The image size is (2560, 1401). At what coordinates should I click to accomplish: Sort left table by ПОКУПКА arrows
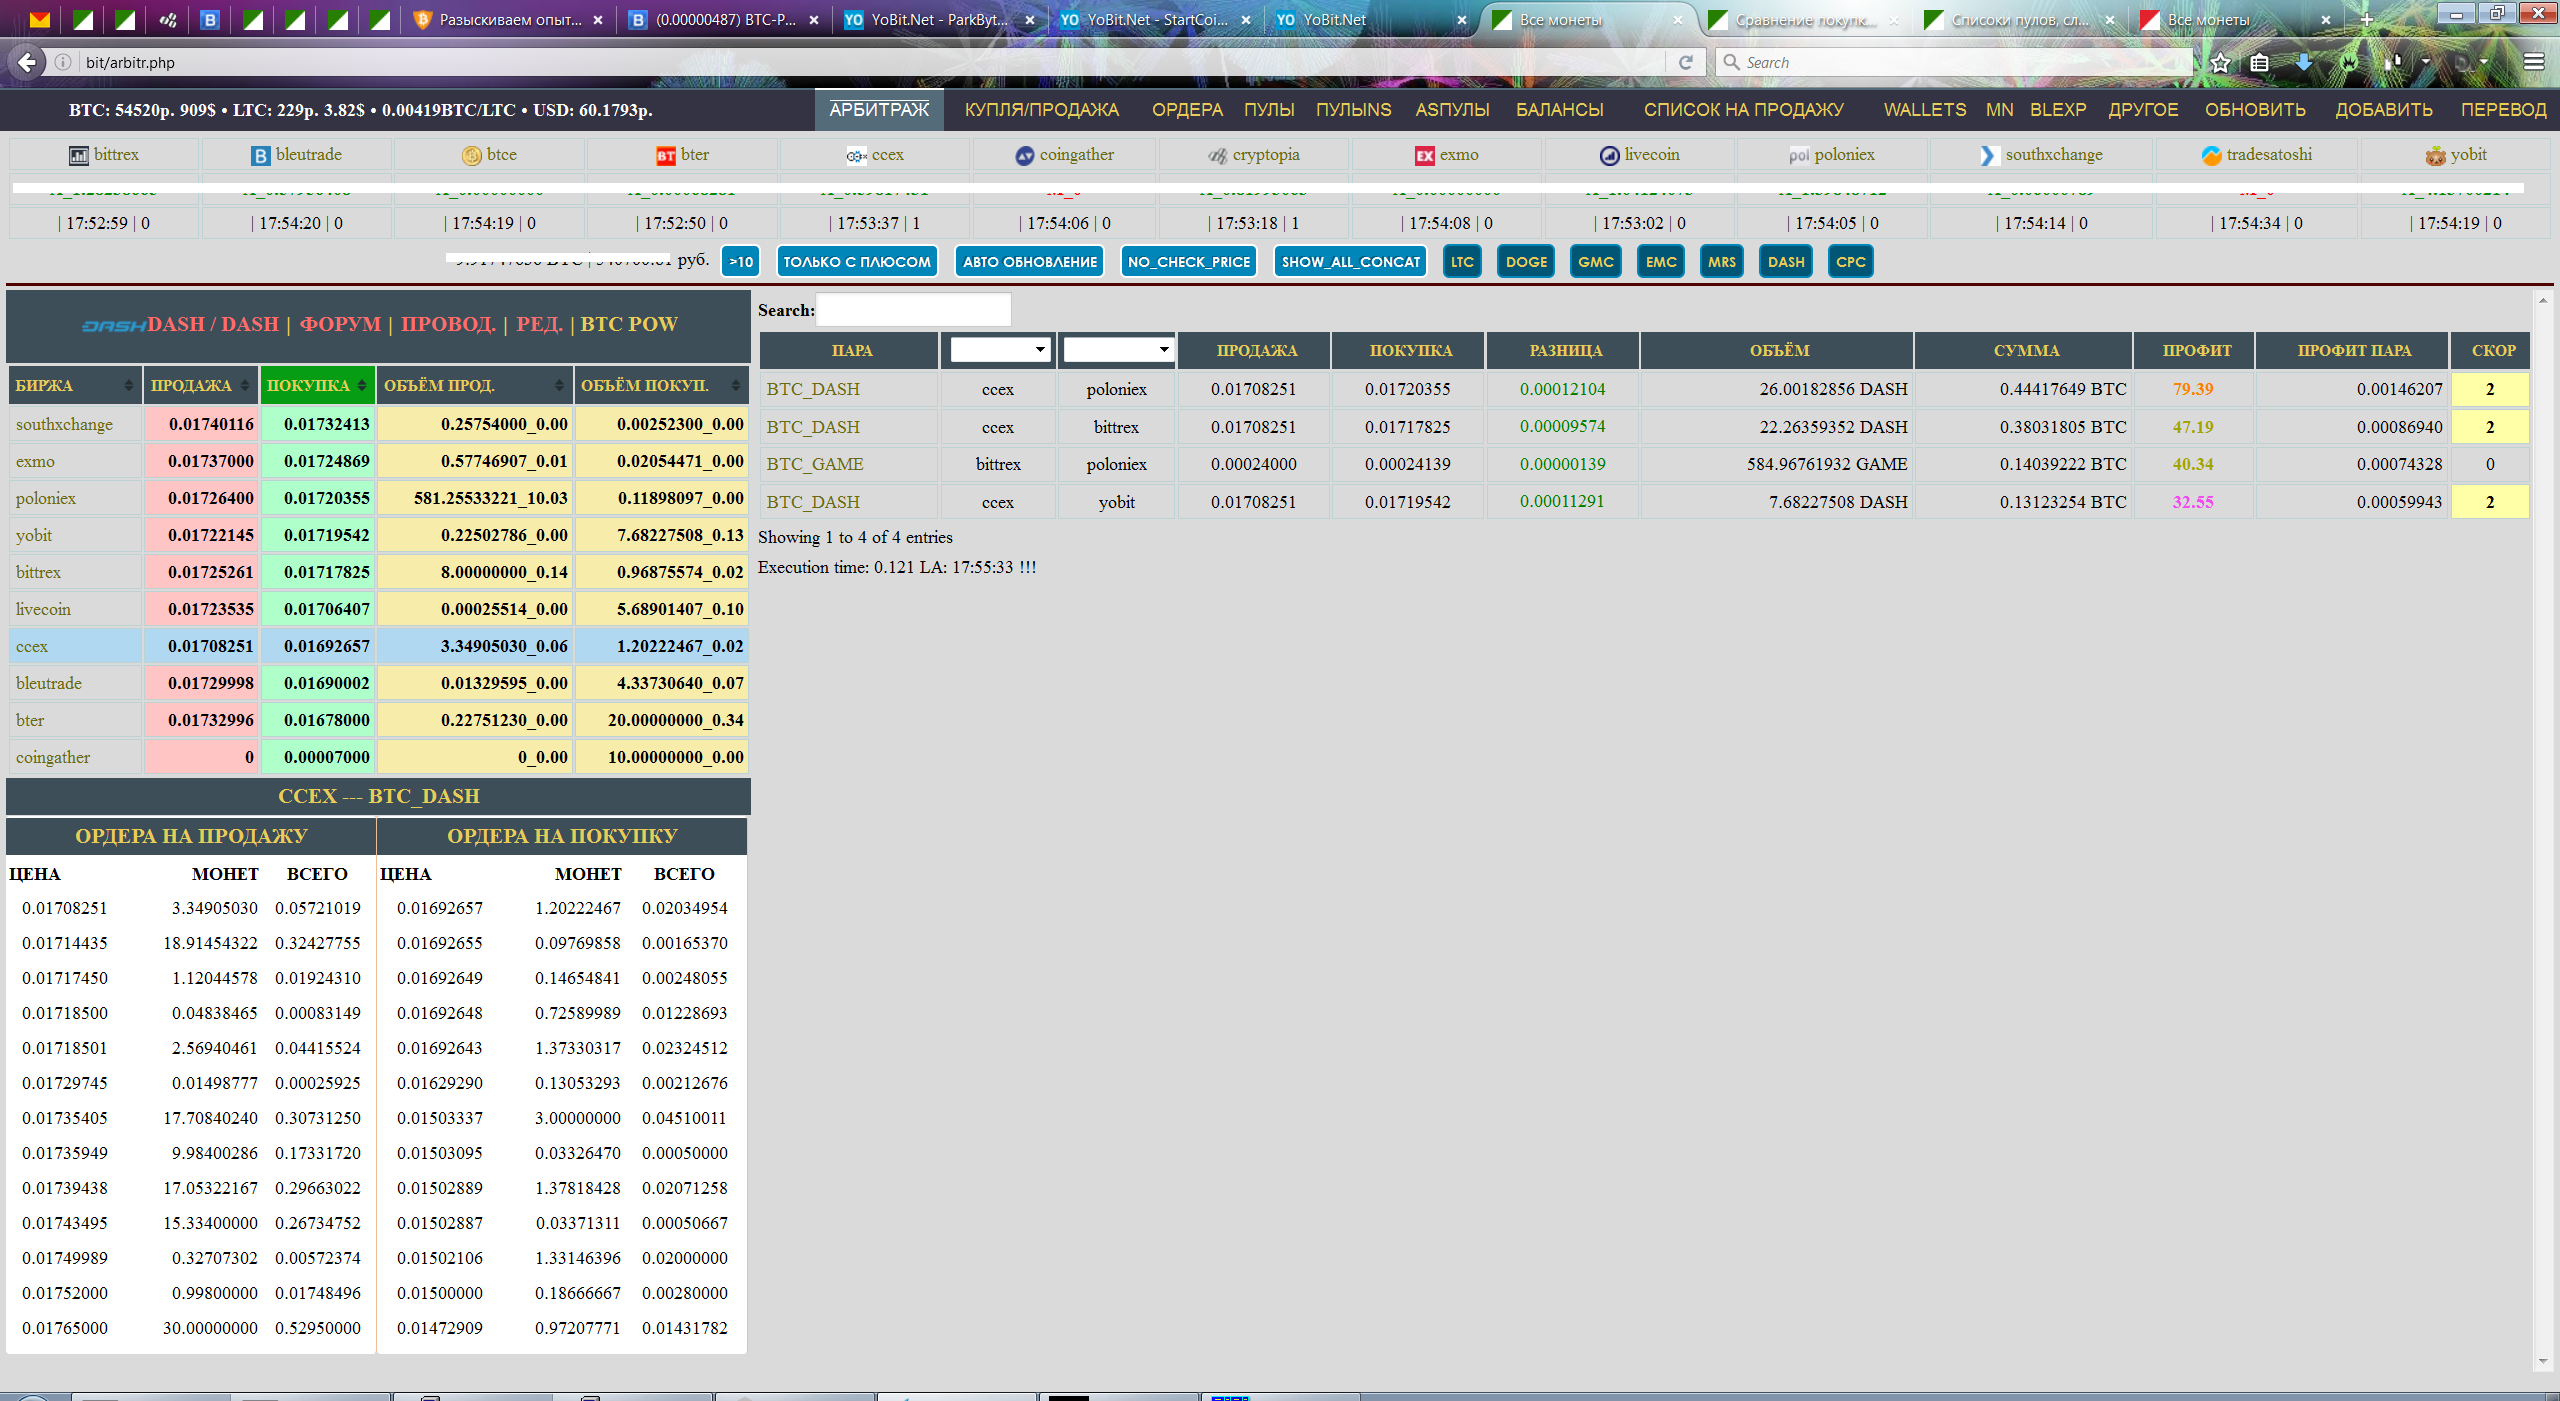pyautogui.click(x=362, y=386)
